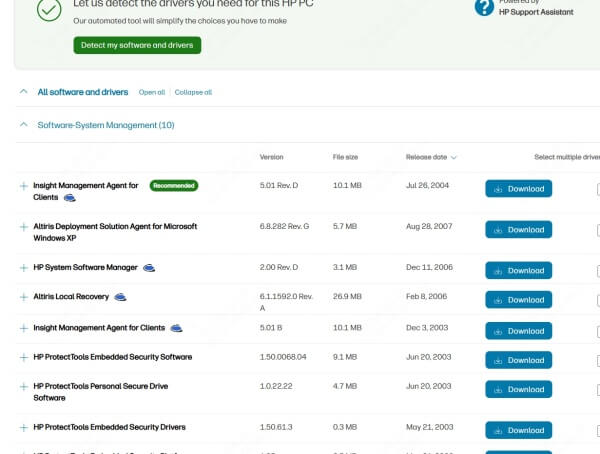Select checkbox for HP ProtectTools Embedded Security Drivers
Viewport: 600px width, 454px height.
[x=598, y=431]
